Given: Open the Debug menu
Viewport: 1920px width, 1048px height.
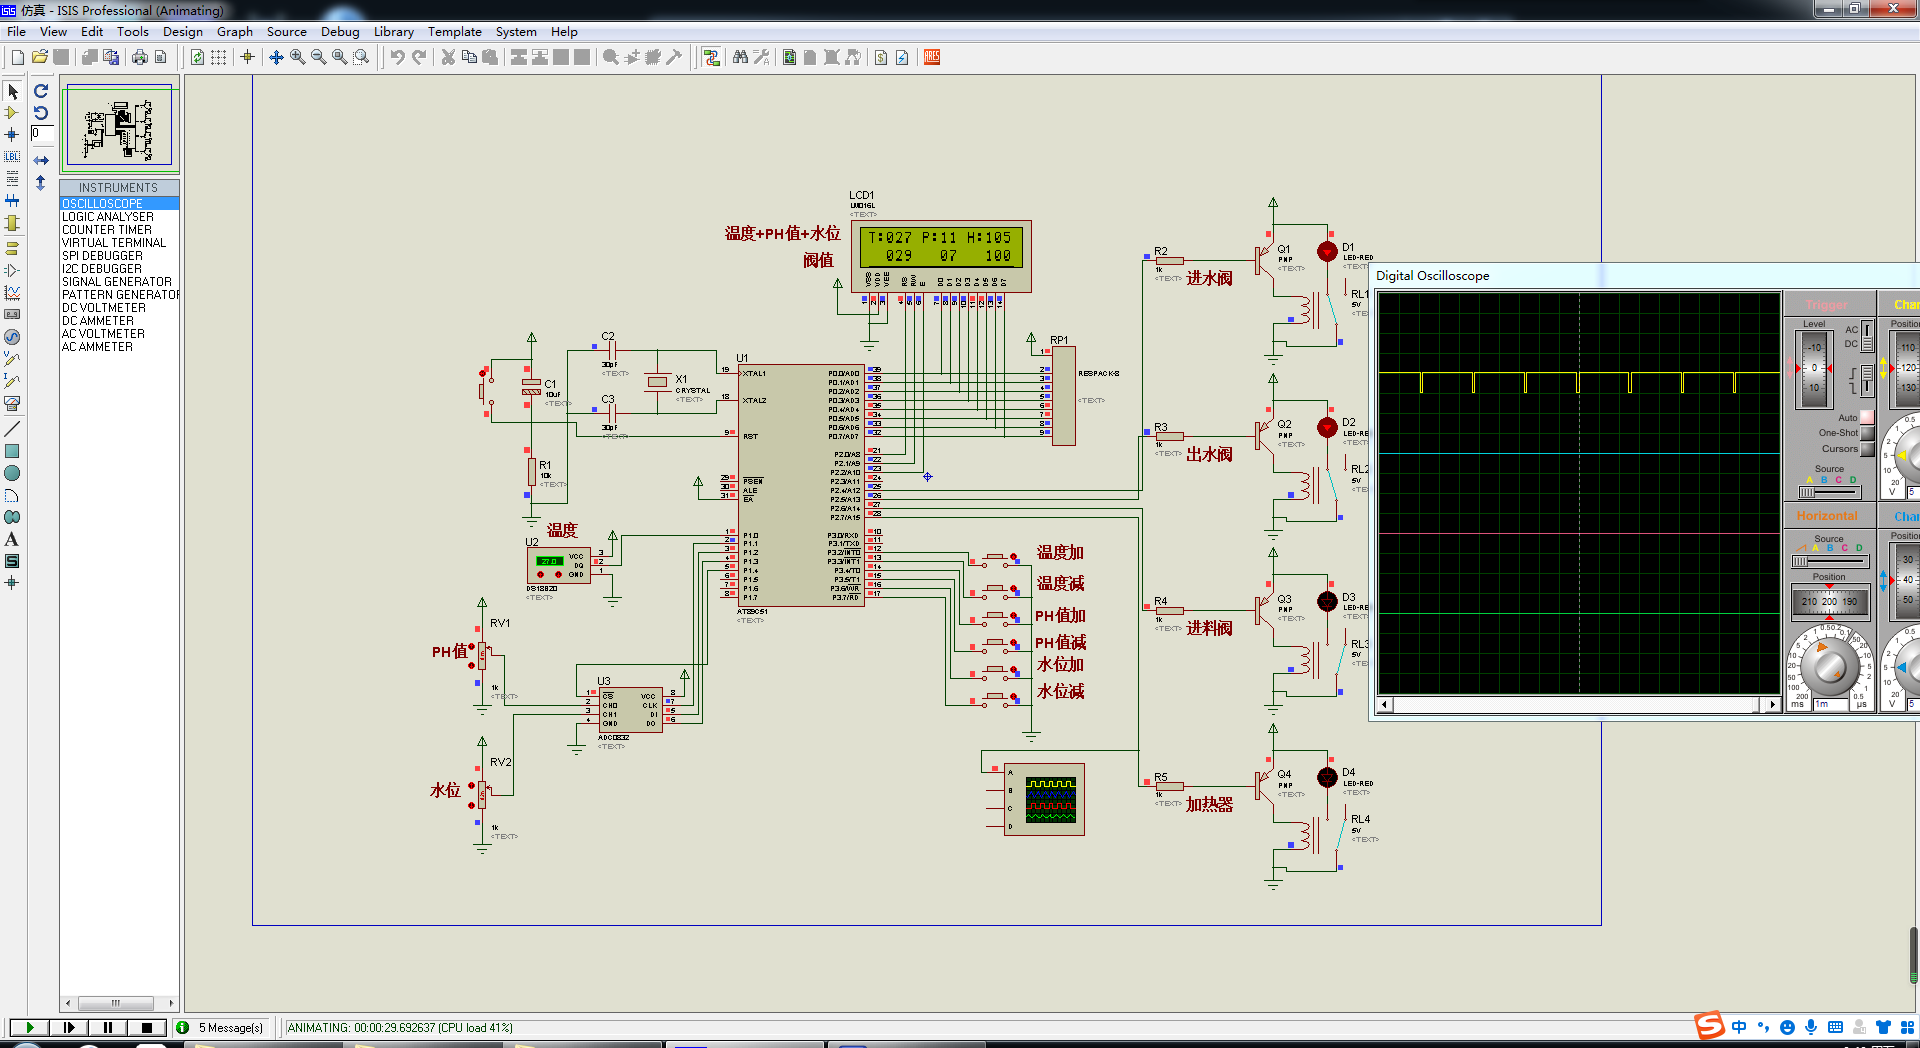Looking at the screenshot, I should [340, 32].
